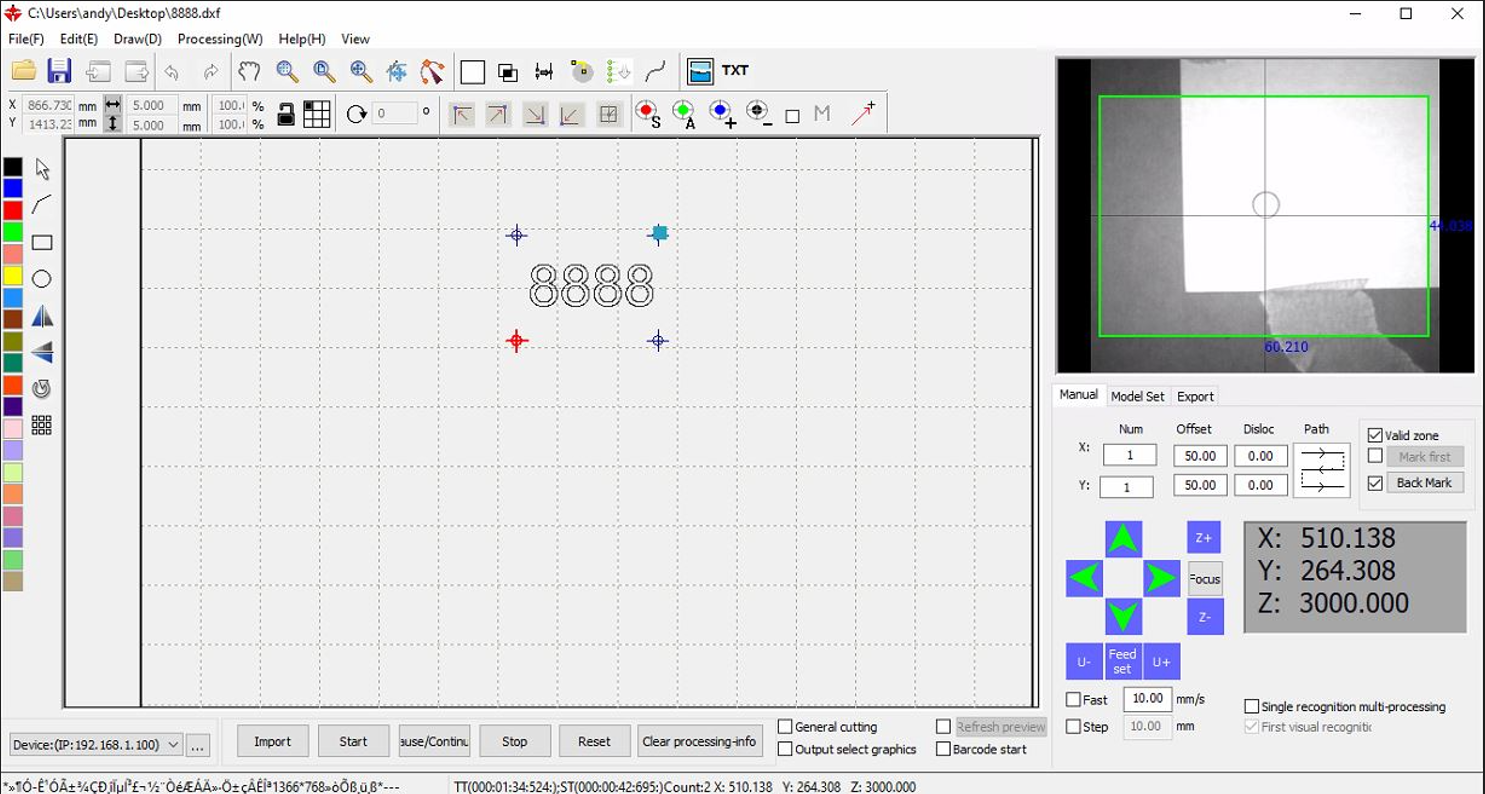Pick the yellow color swatch
The height and width of the screenshot is (794, 1485).
click(12, 276)
